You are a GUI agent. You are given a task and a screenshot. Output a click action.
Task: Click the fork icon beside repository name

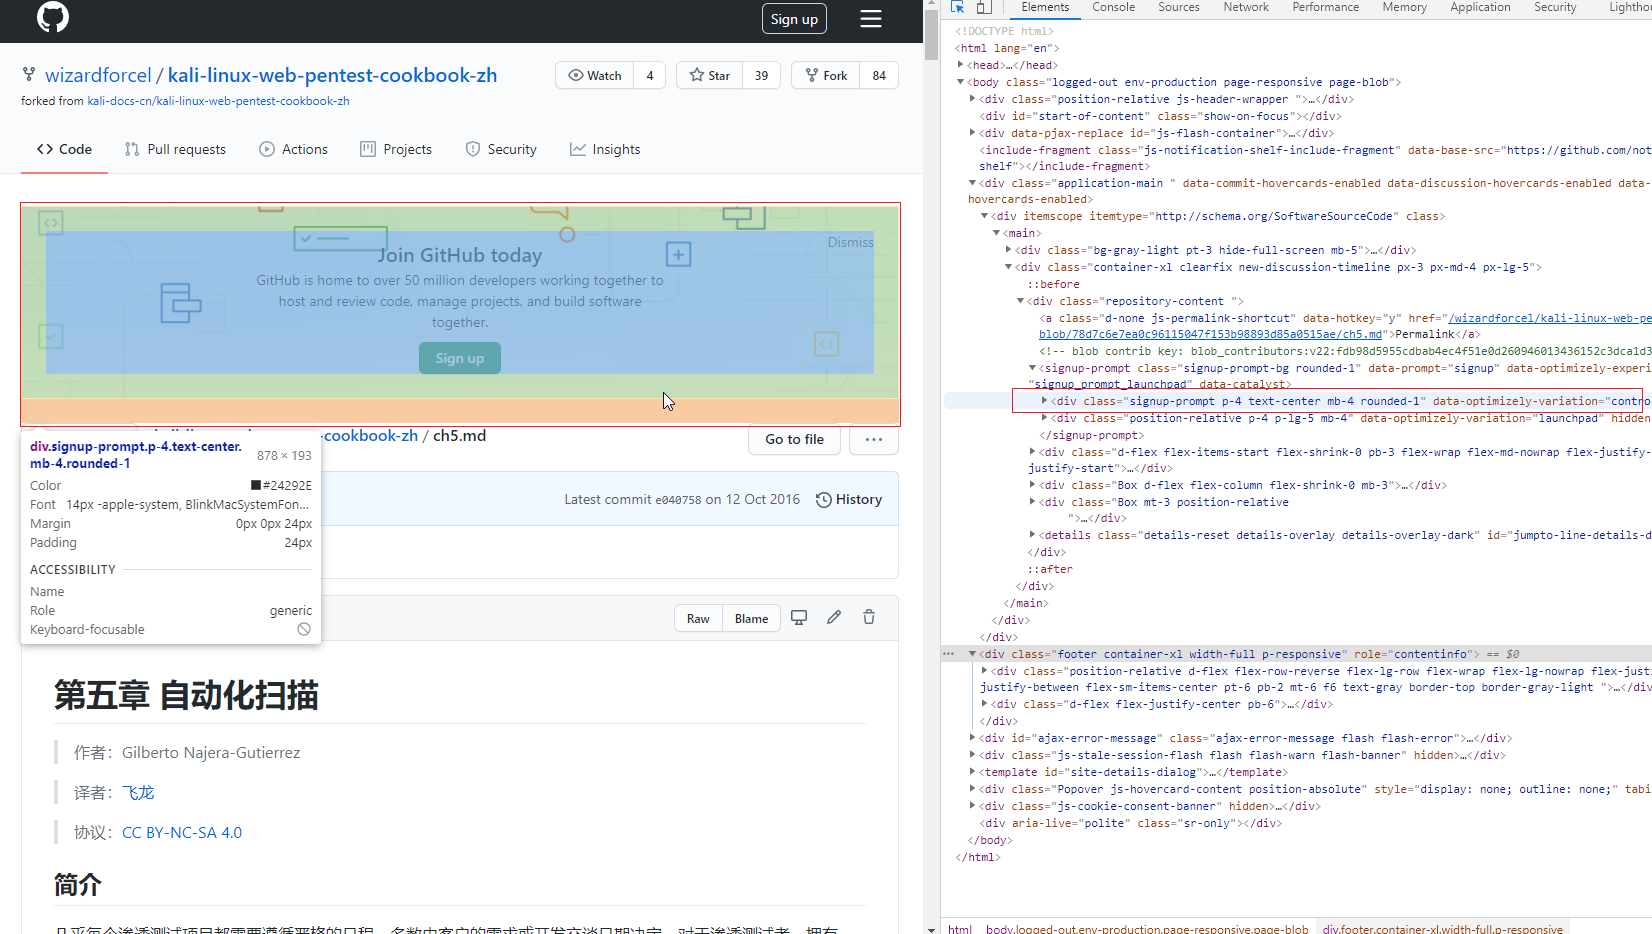(29, 75)
